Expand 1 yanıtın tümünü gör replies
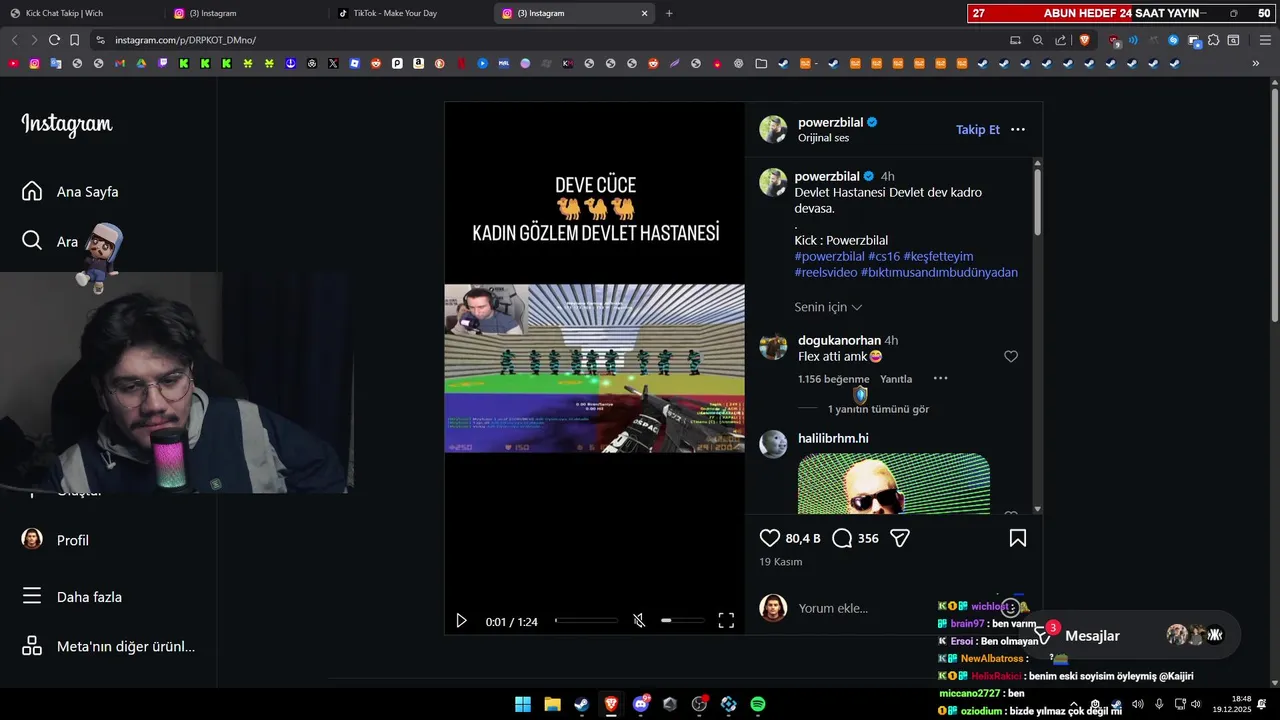 click(878, 409)
